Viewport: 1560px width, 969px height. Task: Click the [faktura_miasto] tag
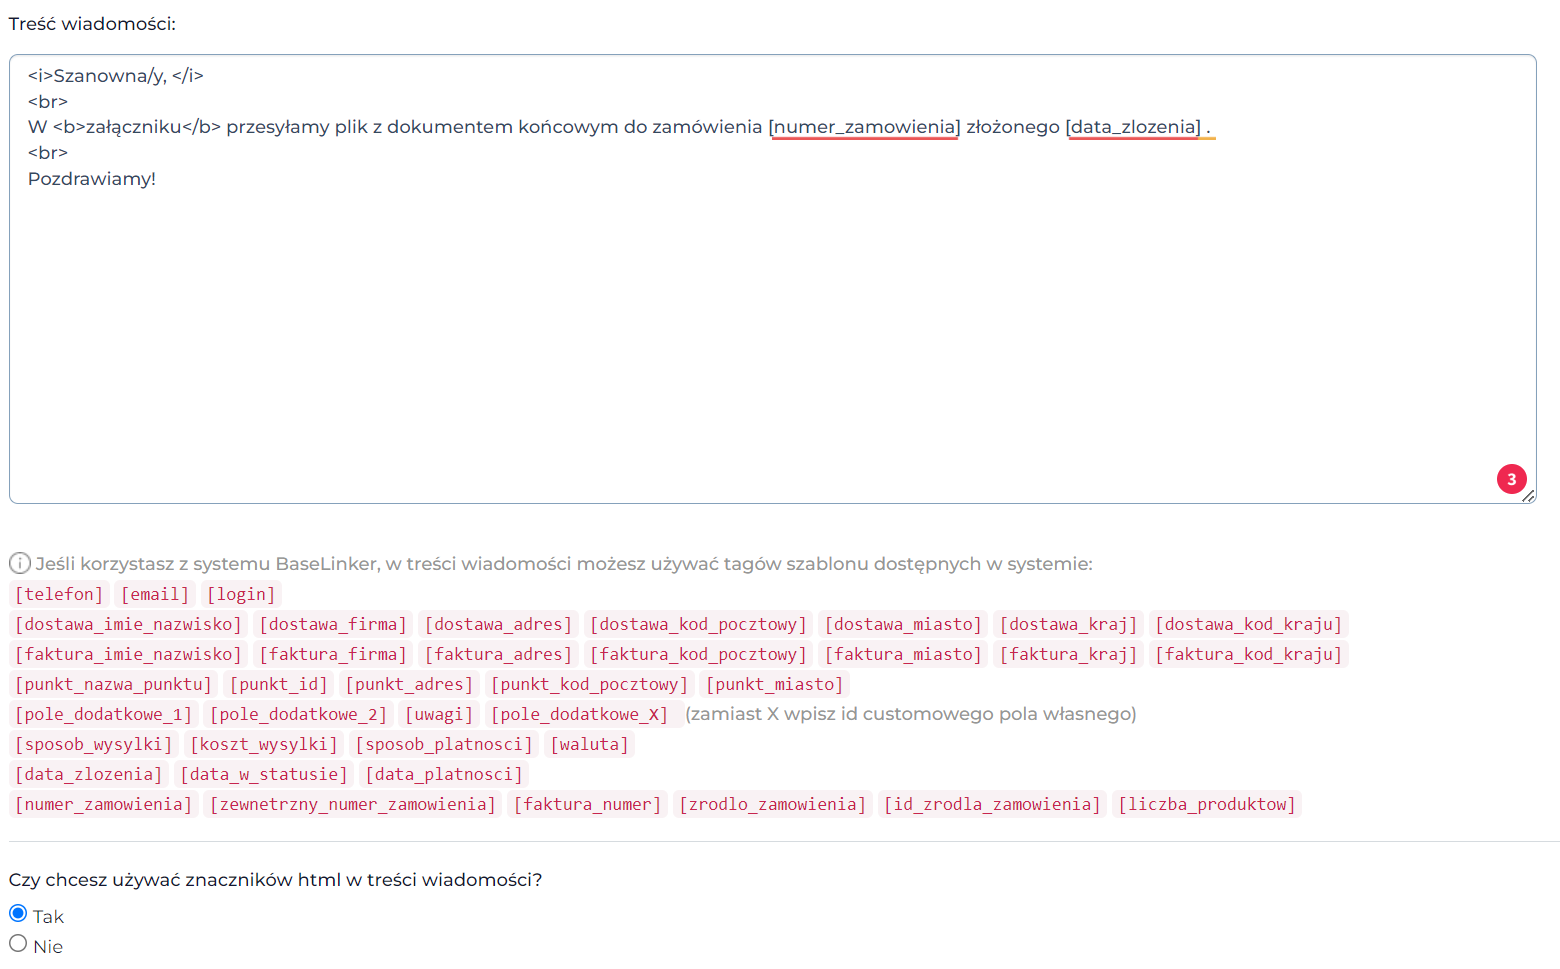tap(903, 654)
